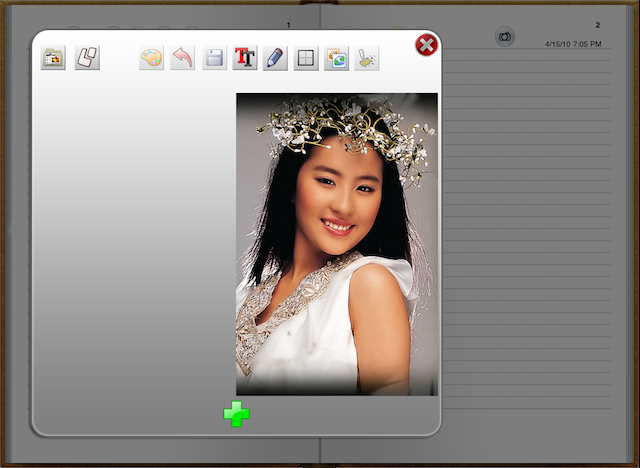Save using the floppy disk icon
Image resolution: width=640 pixels, height=468 pixels.
[214, 58]
